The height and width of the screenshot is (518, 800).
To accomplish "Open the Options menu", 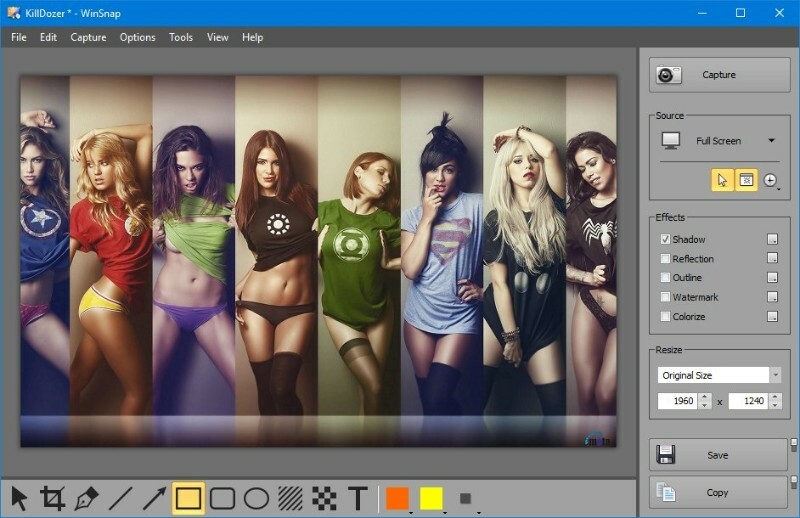I will 137,37.
